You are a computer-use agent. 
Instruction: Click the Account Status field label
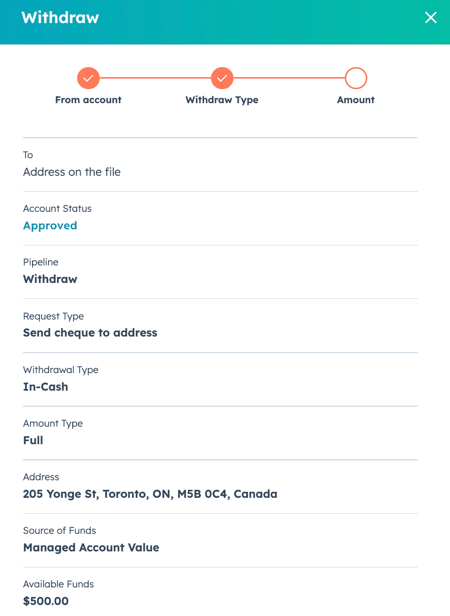(x=57, y=209)
